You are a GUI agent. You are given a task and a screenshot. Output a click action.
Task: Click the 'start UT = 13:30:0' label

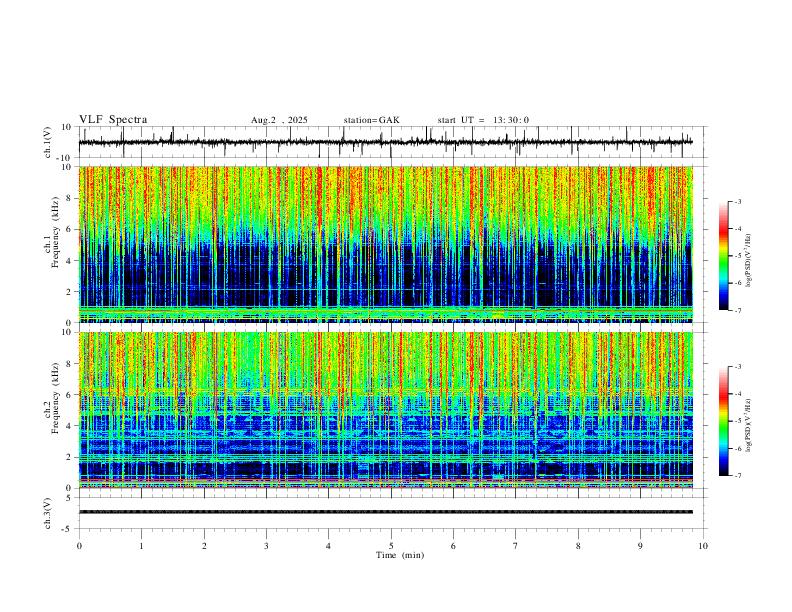483,120
